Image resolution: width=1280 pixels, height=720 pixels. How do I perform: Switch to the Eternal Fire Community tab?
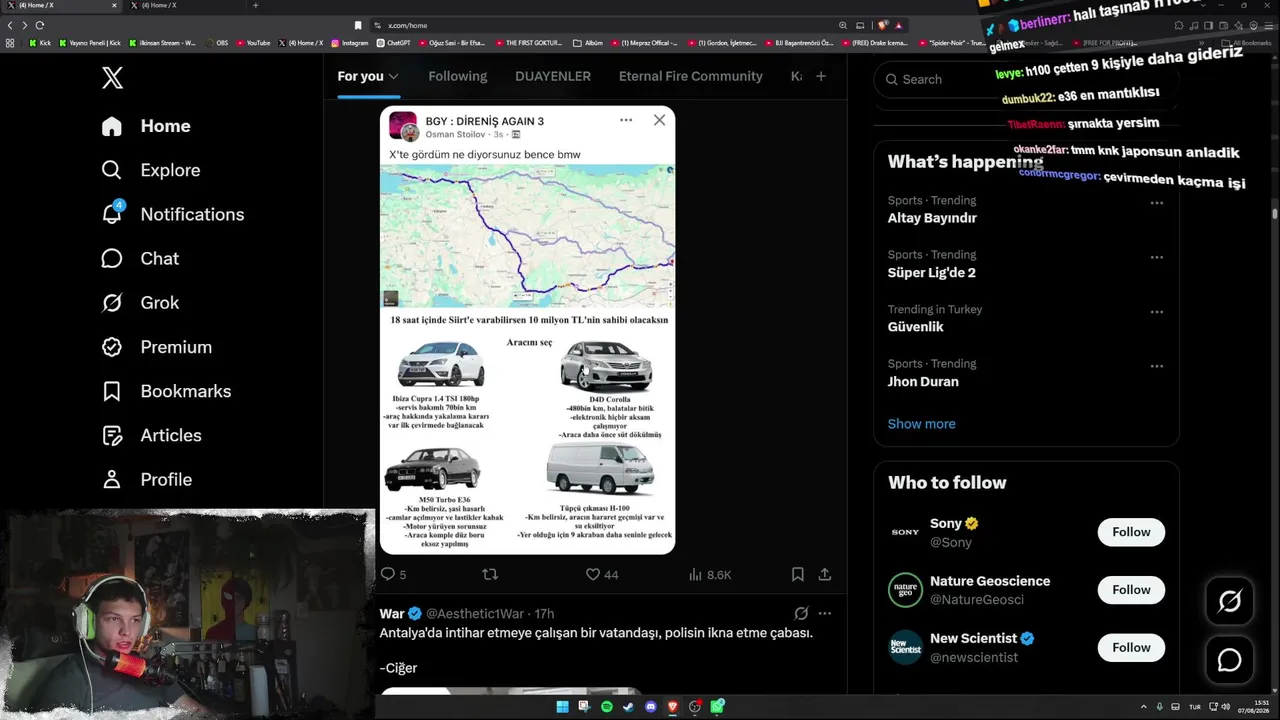pos(691,76)
